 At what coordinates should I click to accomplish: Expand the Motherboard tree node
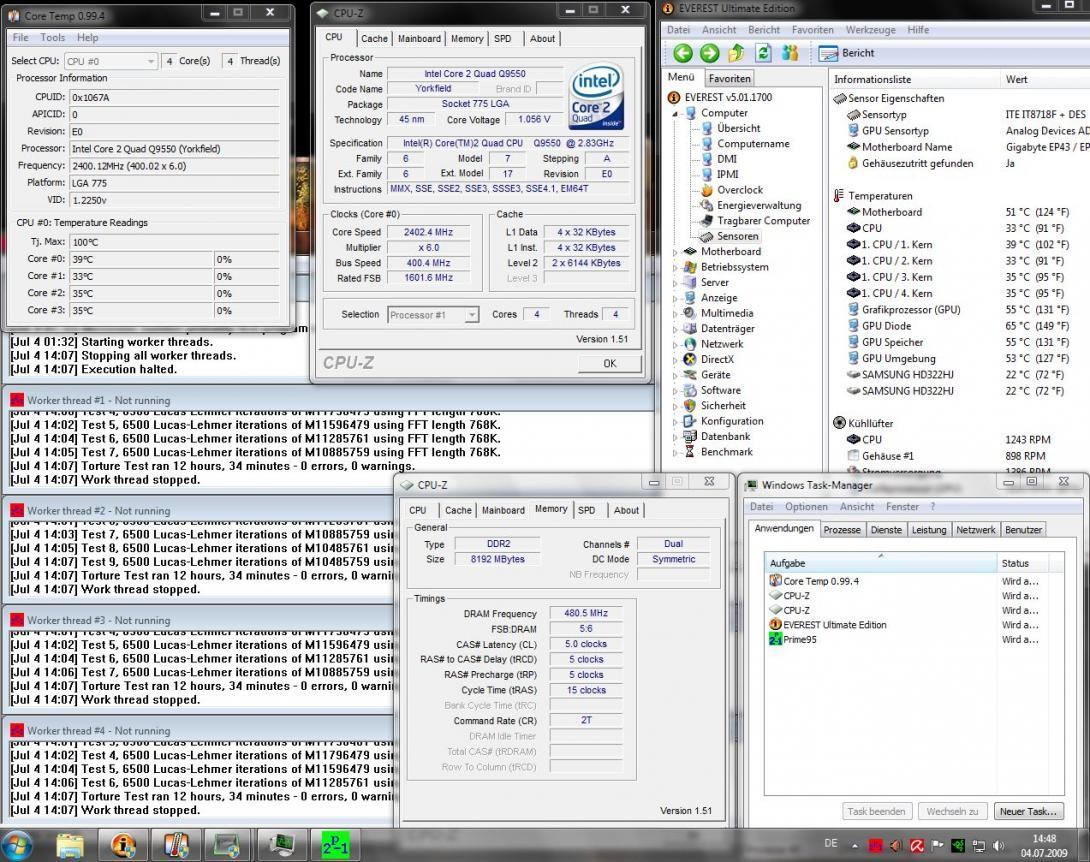pos(674,252)
